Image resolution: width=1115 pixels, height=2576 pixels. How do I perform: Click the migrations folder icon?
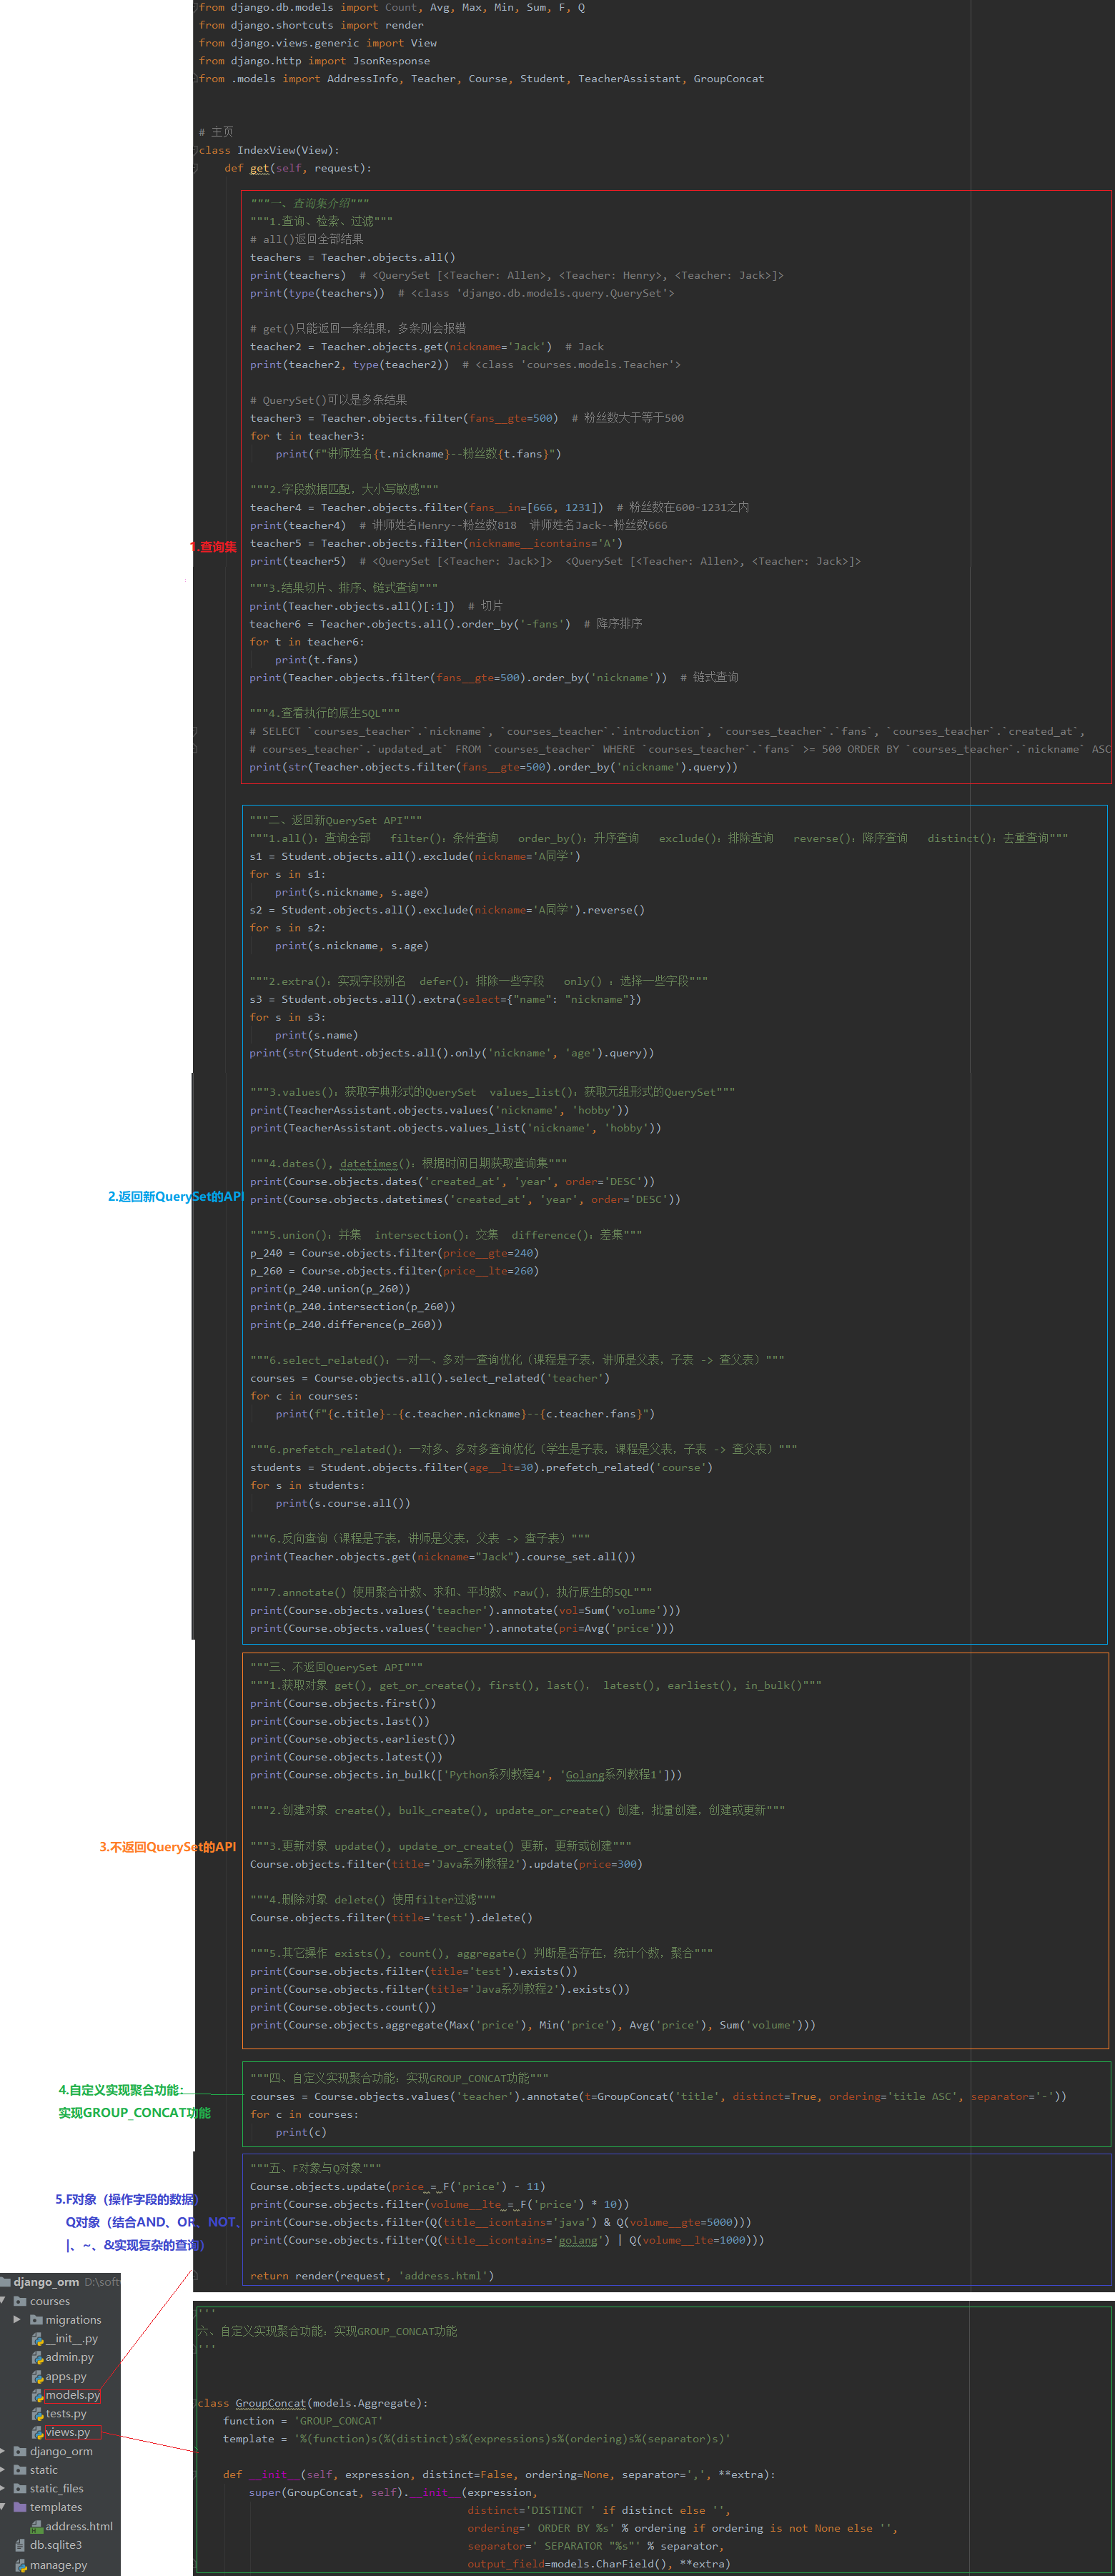pyautogui.click(x=36, y=2320)
